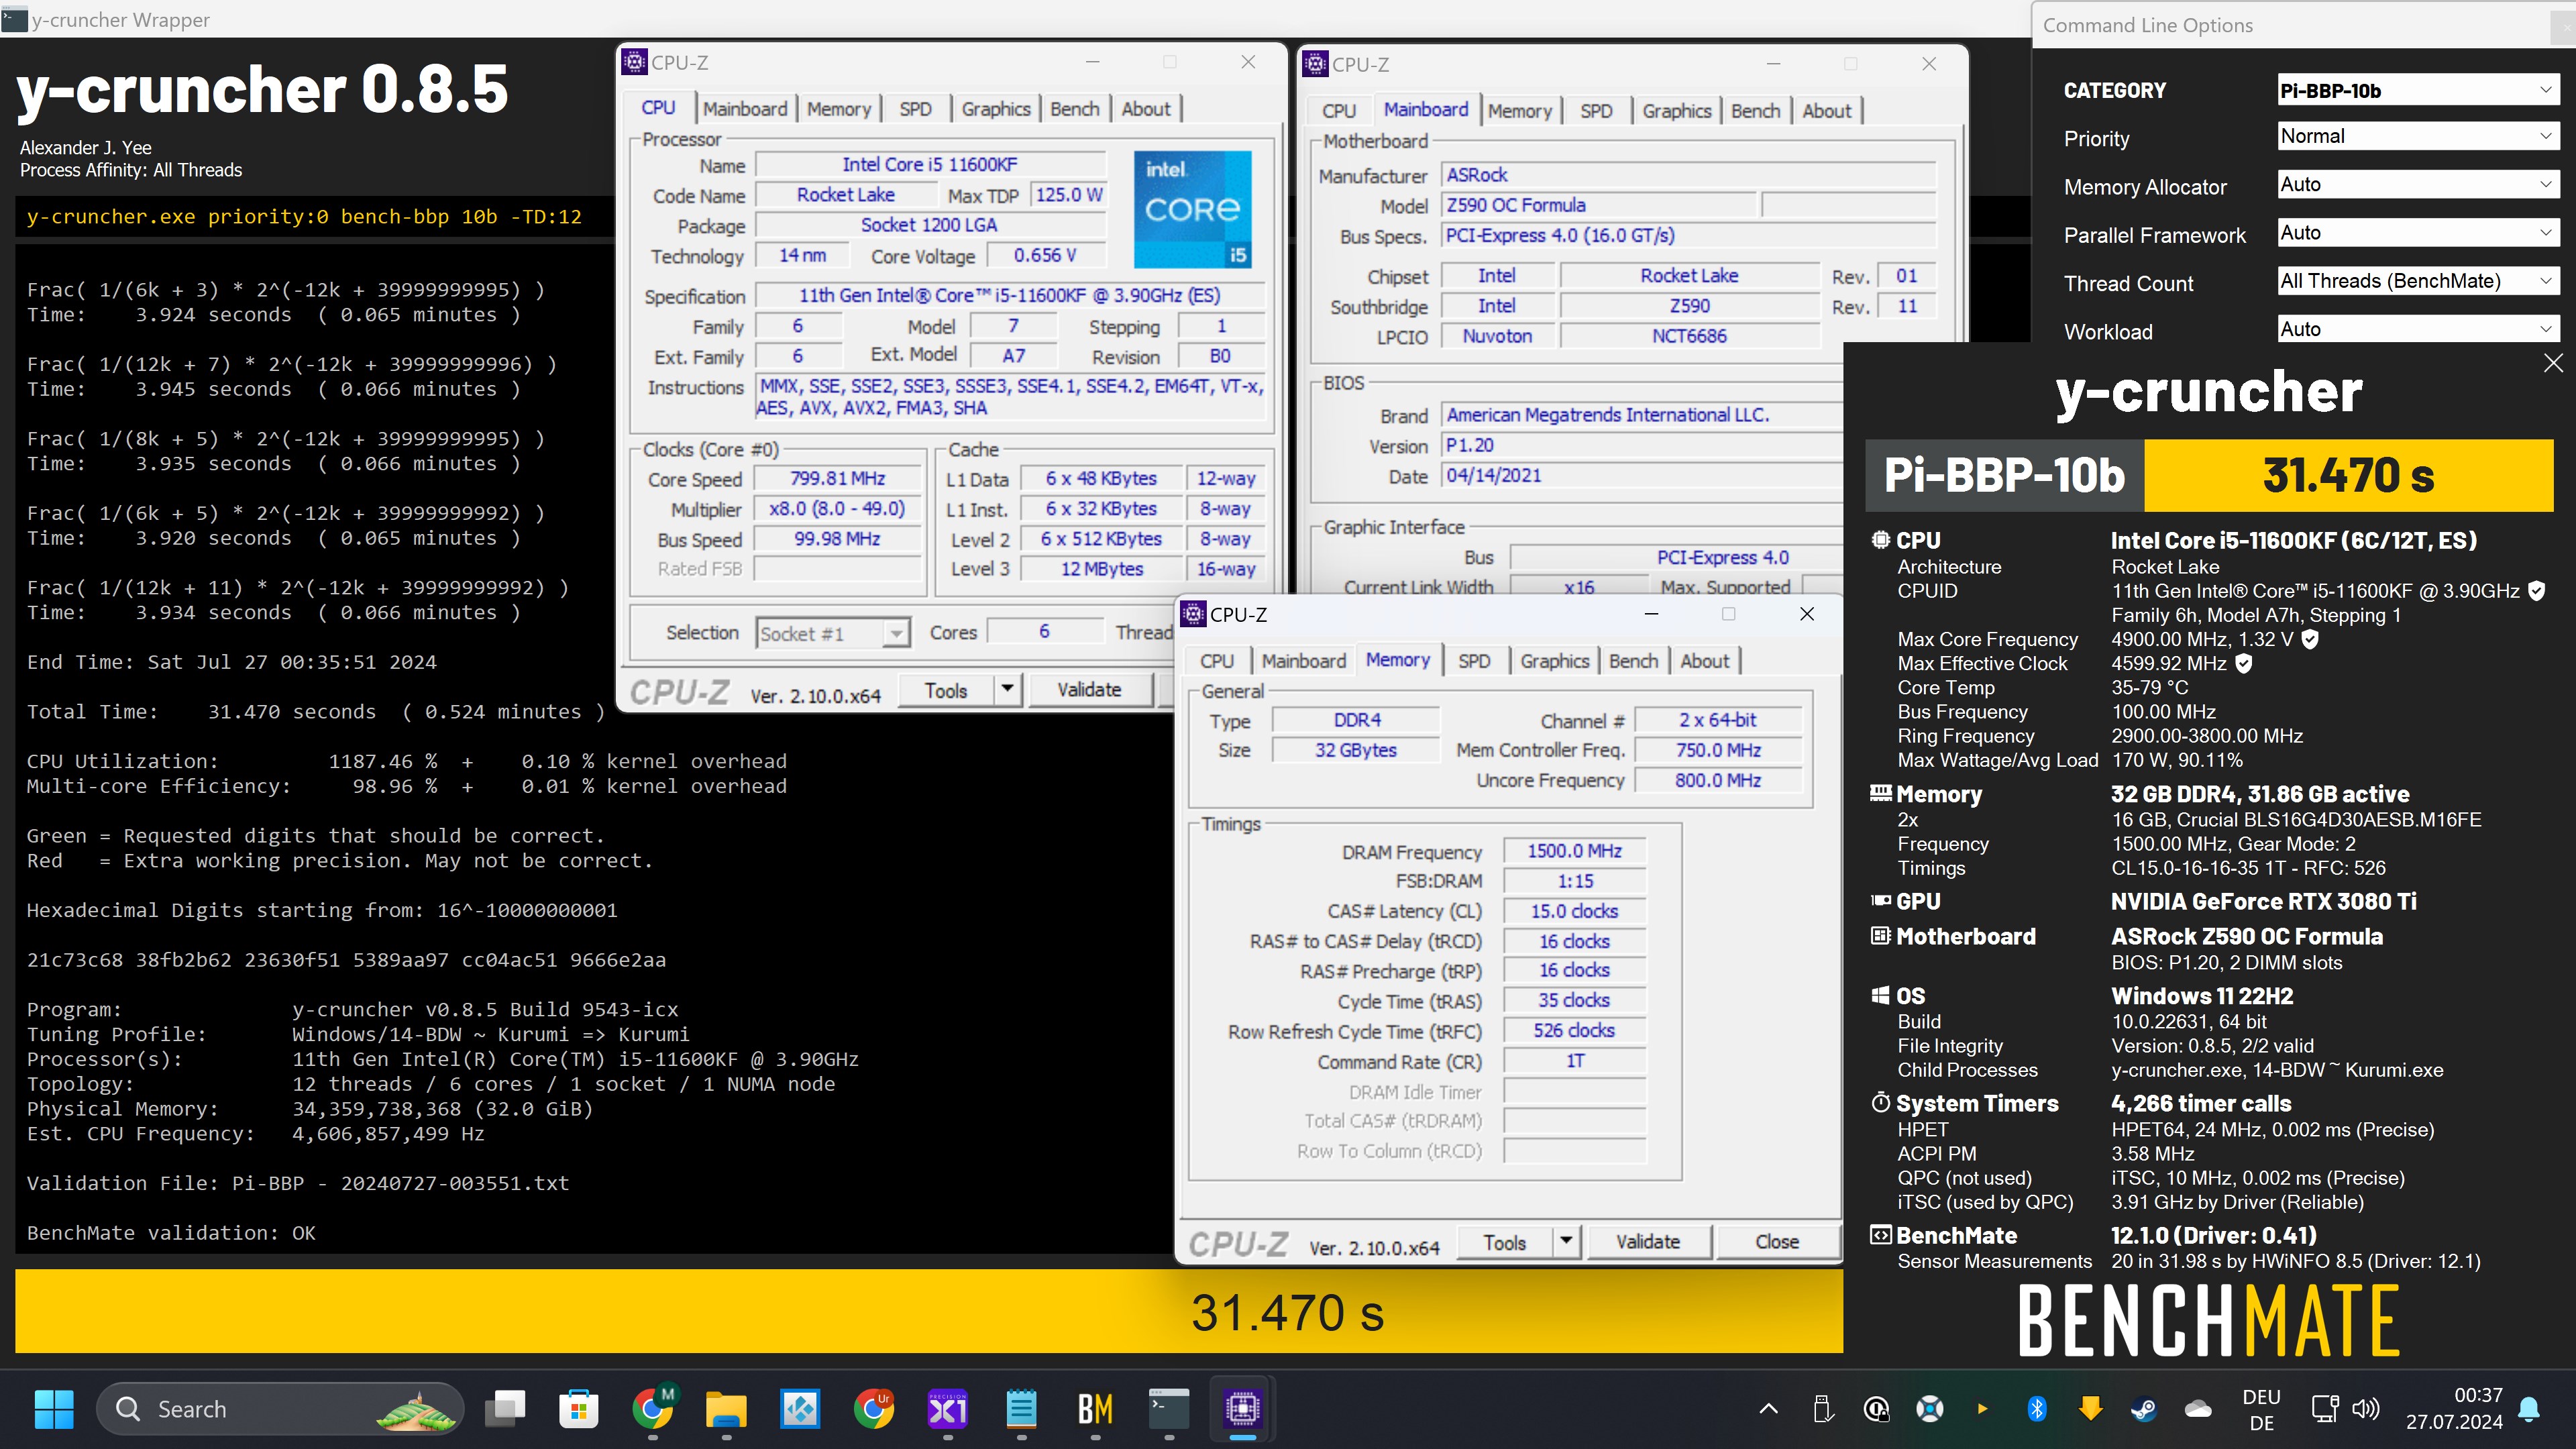Click the Validation File Pi-BBP line
The width and height of the screenshot is (2576, 1449).
coord(298,1183)
